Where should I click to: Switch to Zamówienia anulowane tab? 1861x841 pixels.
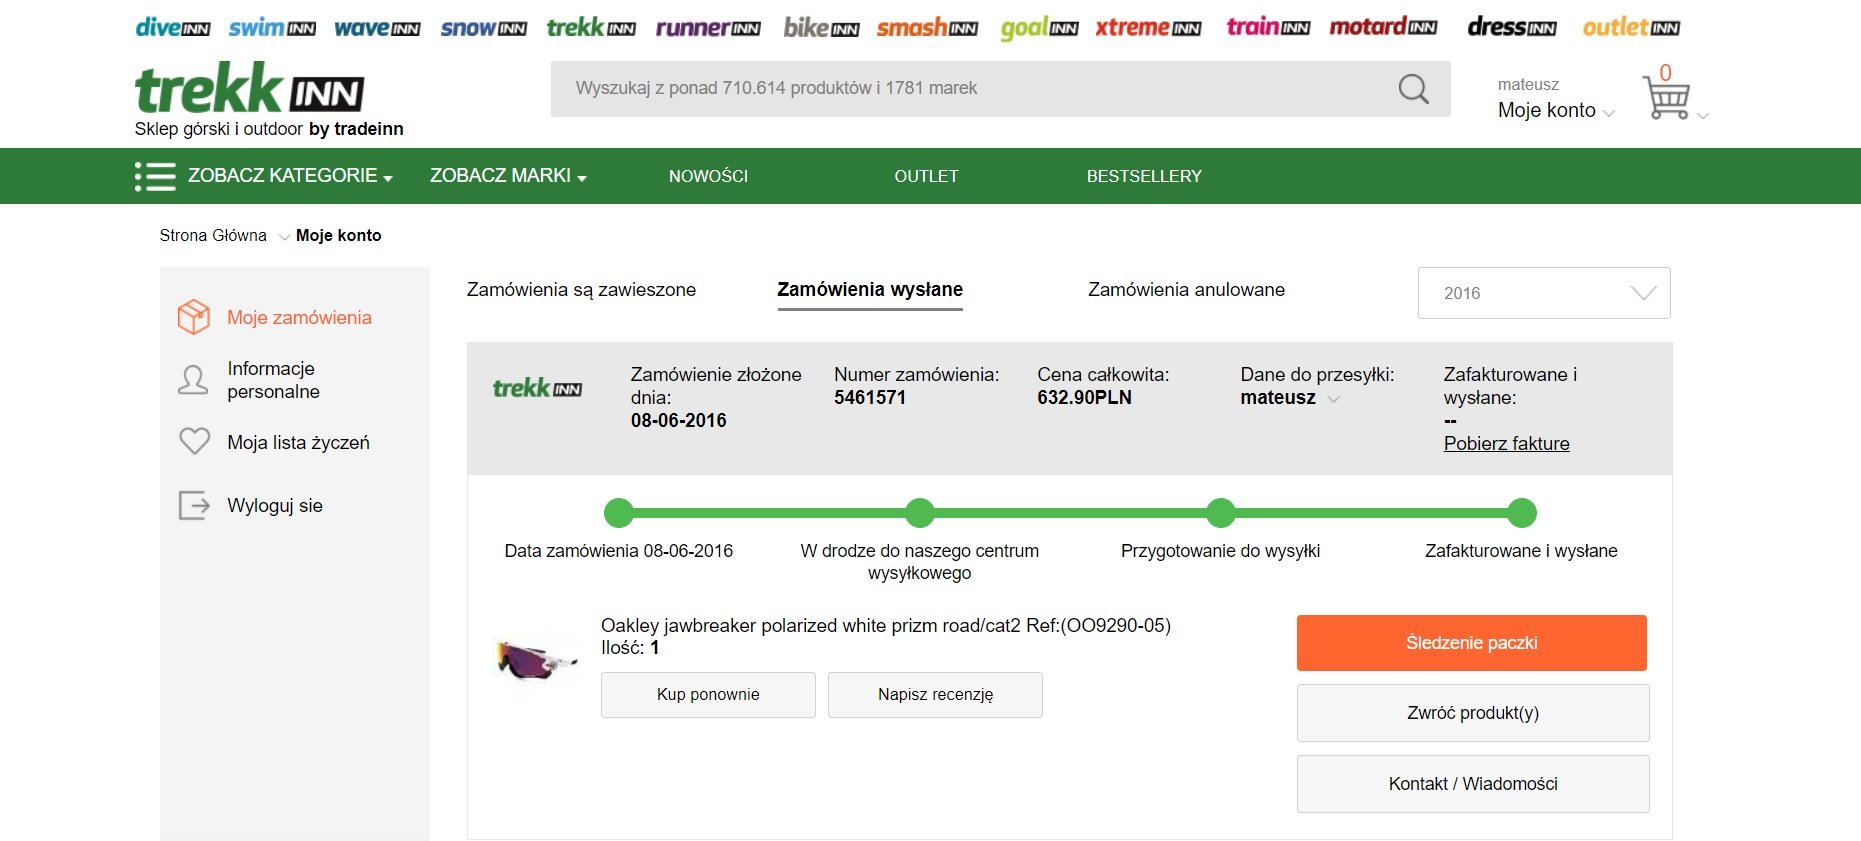1186,290
